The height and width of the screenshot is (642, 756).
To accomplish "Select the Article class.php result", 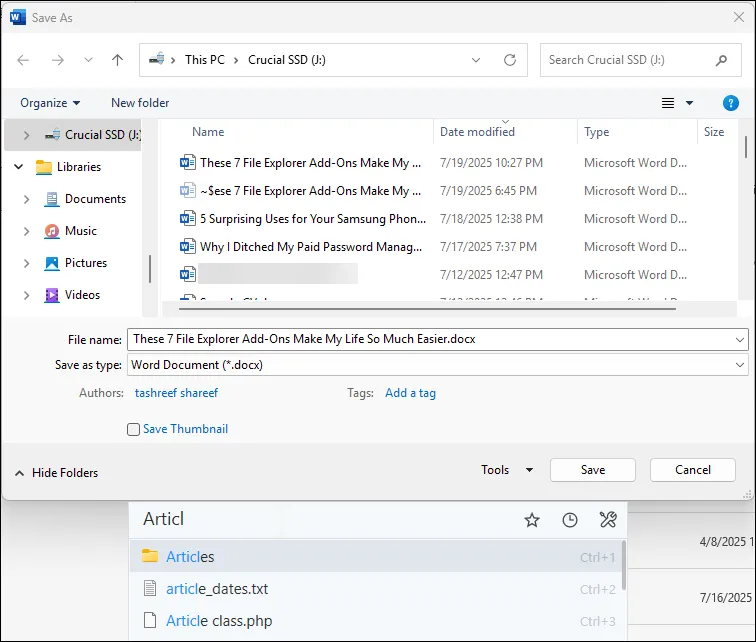I will coord(376,621).
